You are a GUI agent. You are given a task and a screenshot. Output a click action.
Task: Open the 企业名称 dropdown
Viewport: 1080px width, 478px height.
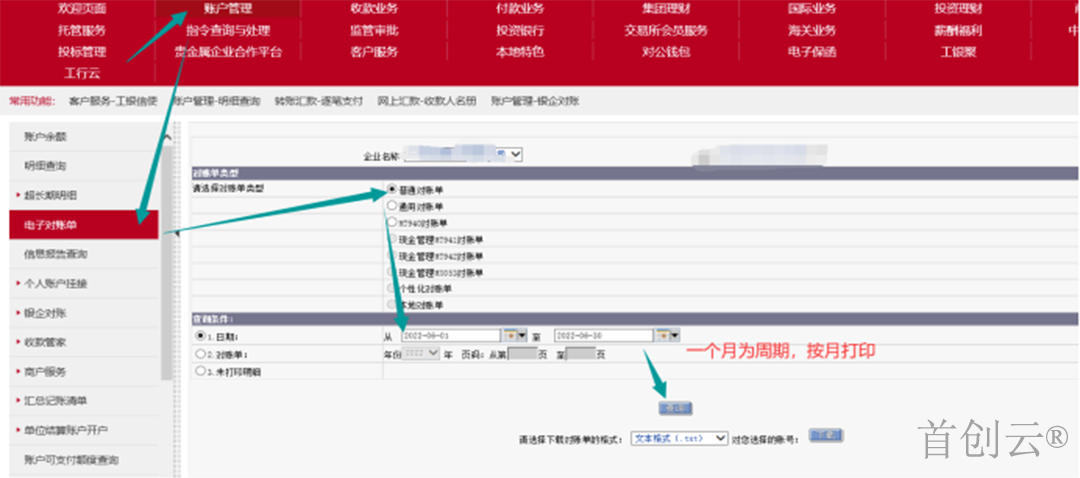(464, 155)
